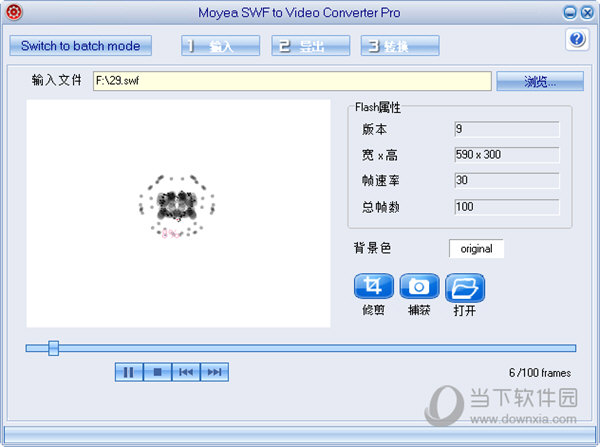Click the bottom conversion progress bar

[x=300, y=435]
